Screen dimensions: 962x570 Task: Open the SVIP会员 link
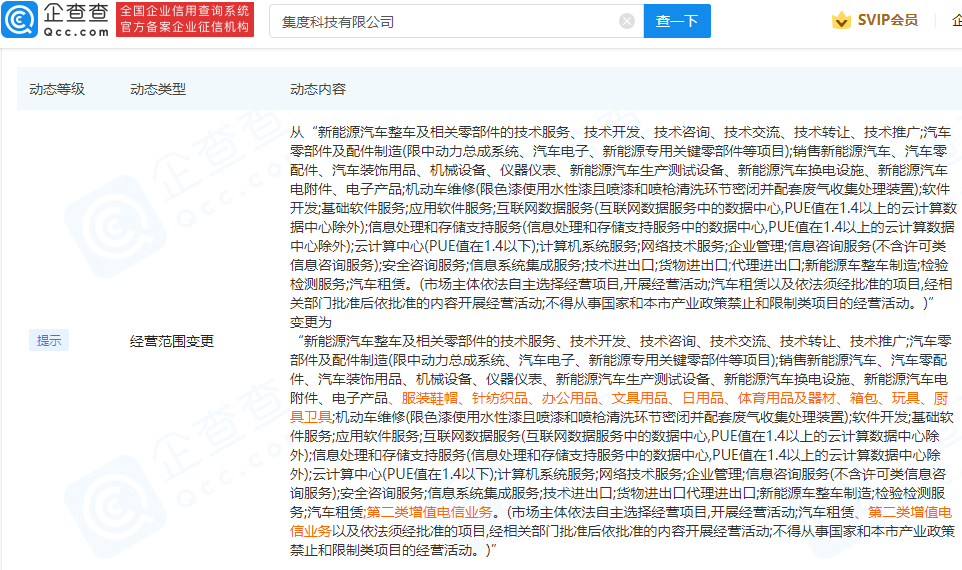coord(887,20)
